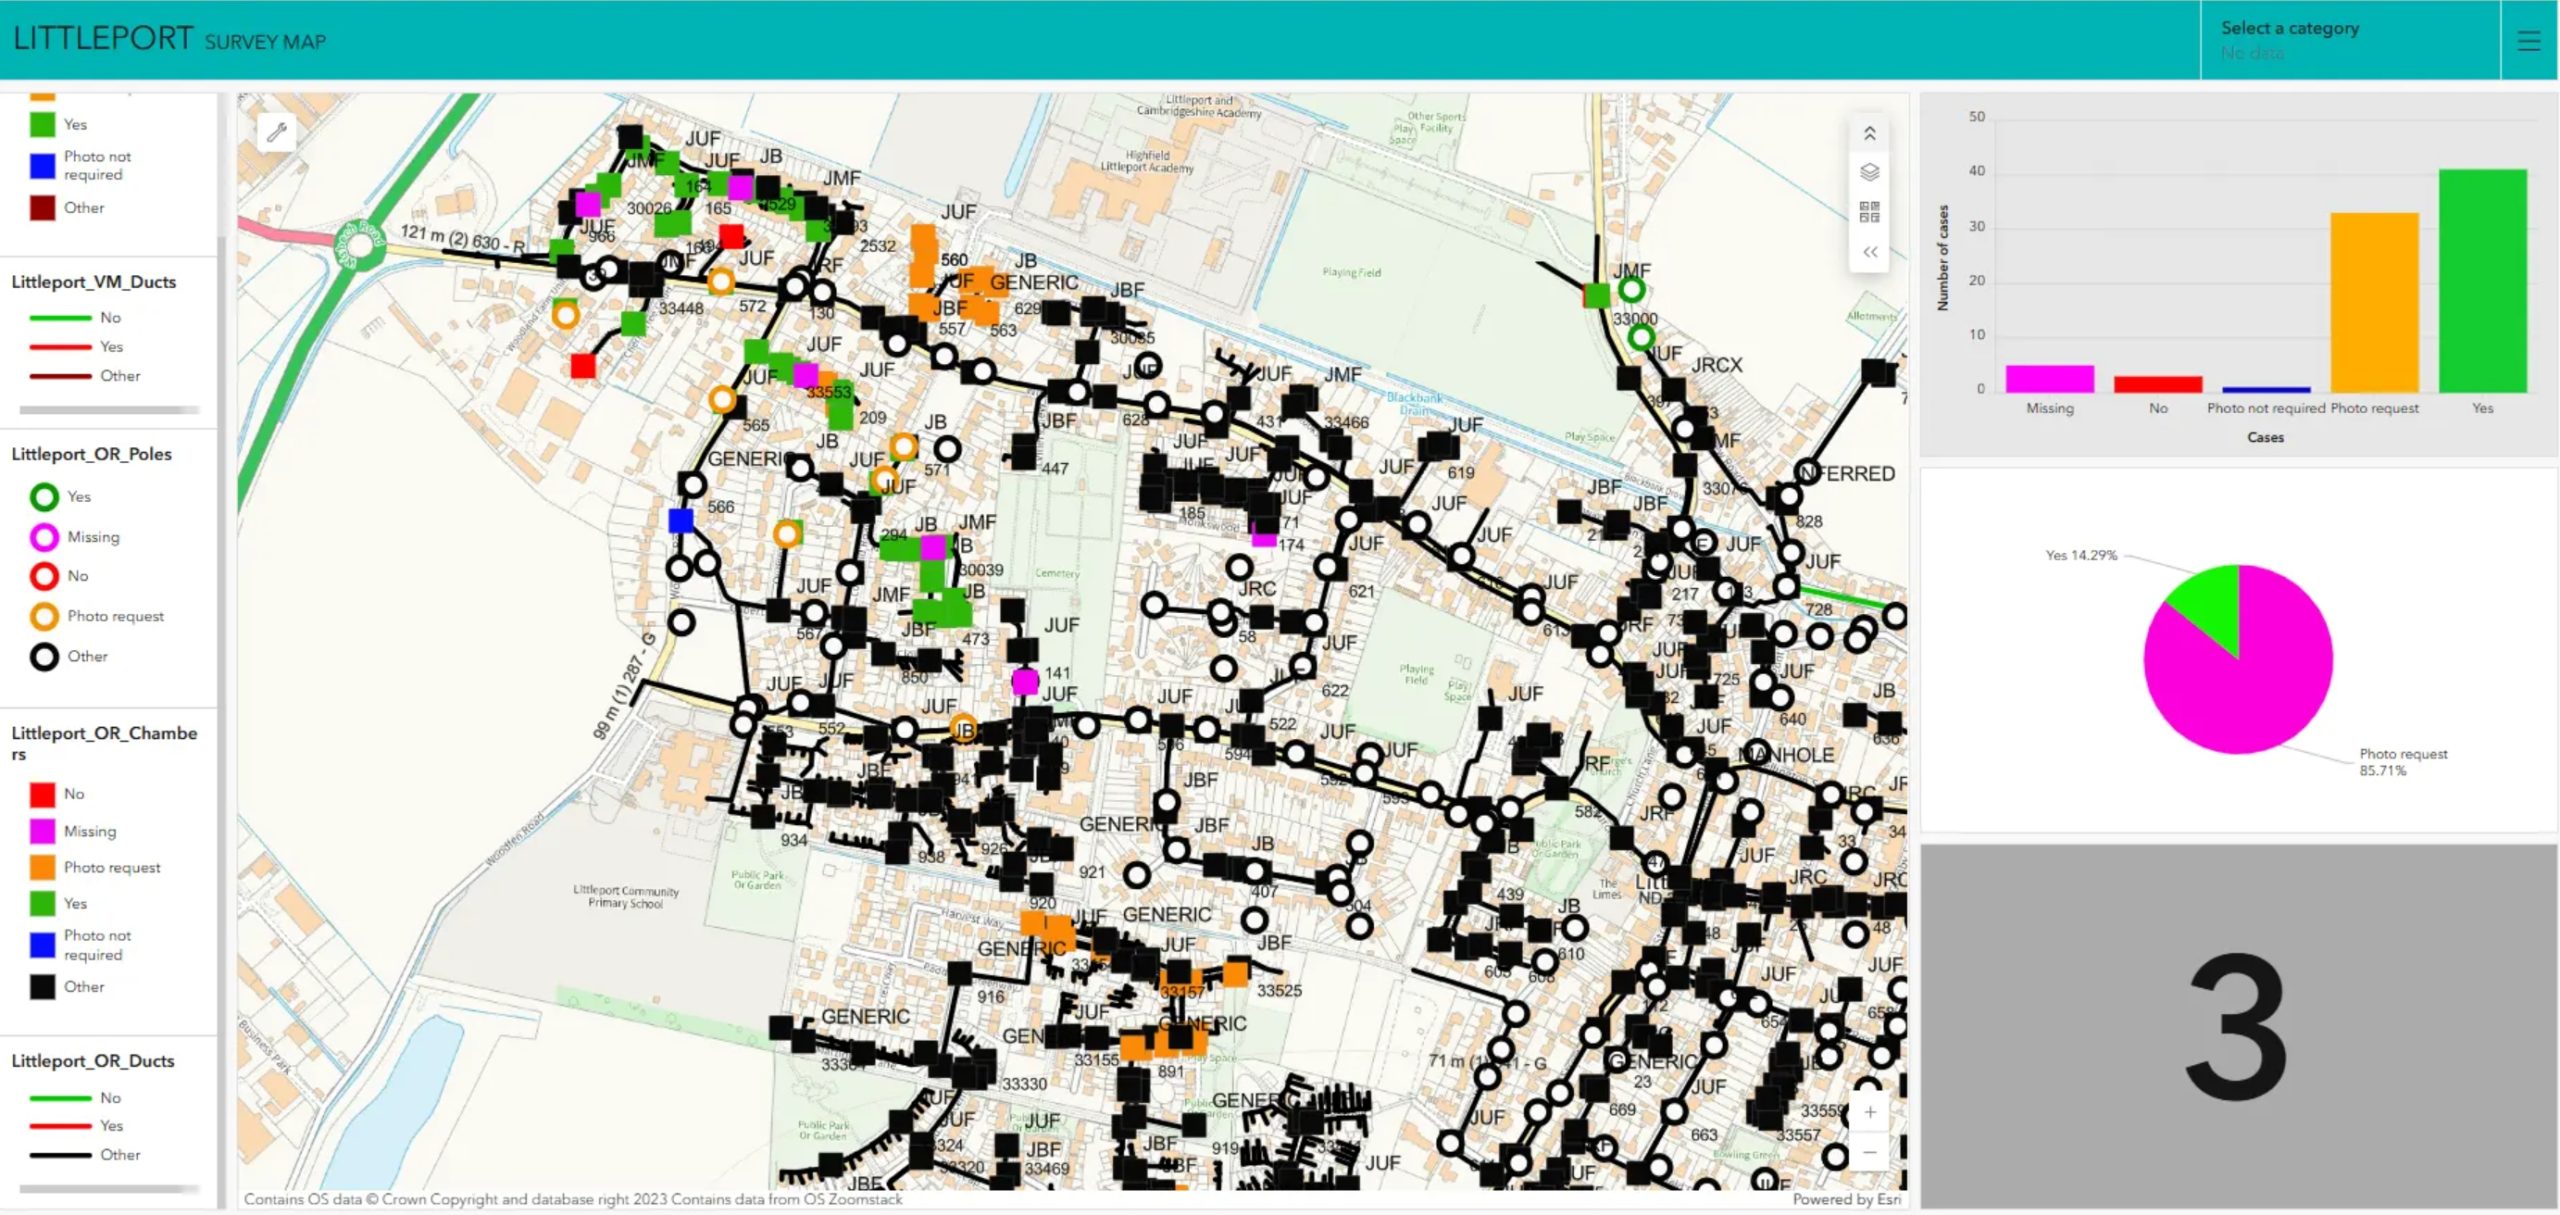Click the green Yes bar in chart
The image size is (2560, 1215).
(x=2482, y=280)
